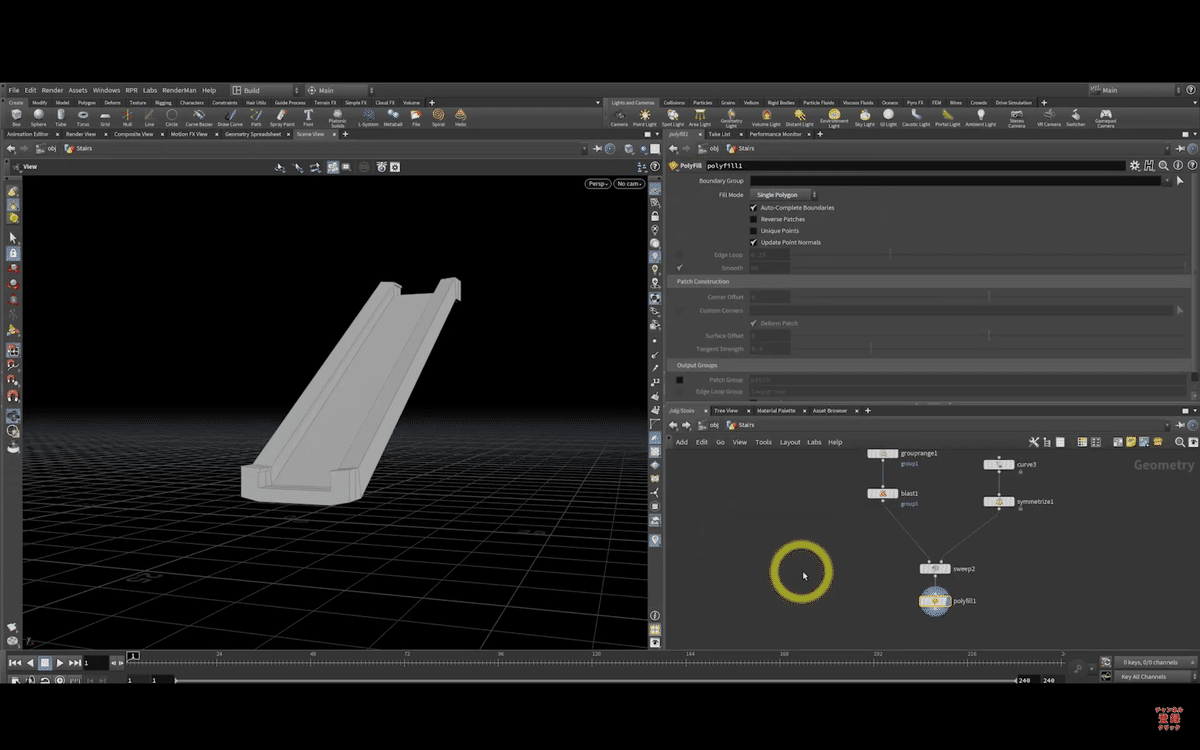
Task: Toggle the Deform Patch checkbox
Action: pos(753,323)
